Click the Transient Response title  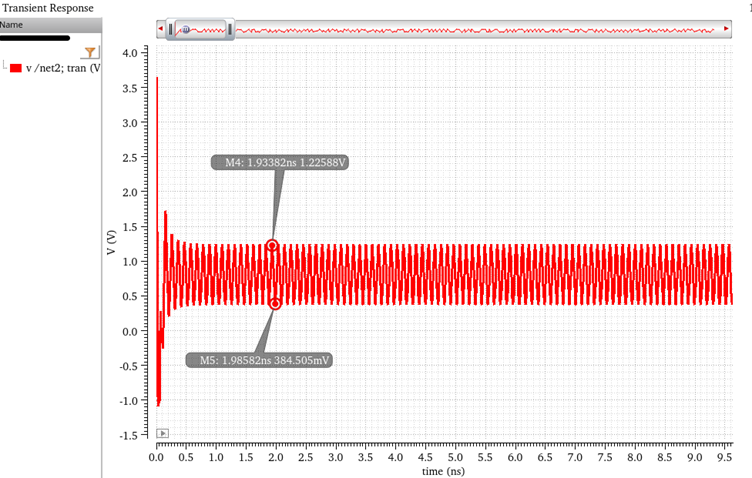tap(47, 8)
